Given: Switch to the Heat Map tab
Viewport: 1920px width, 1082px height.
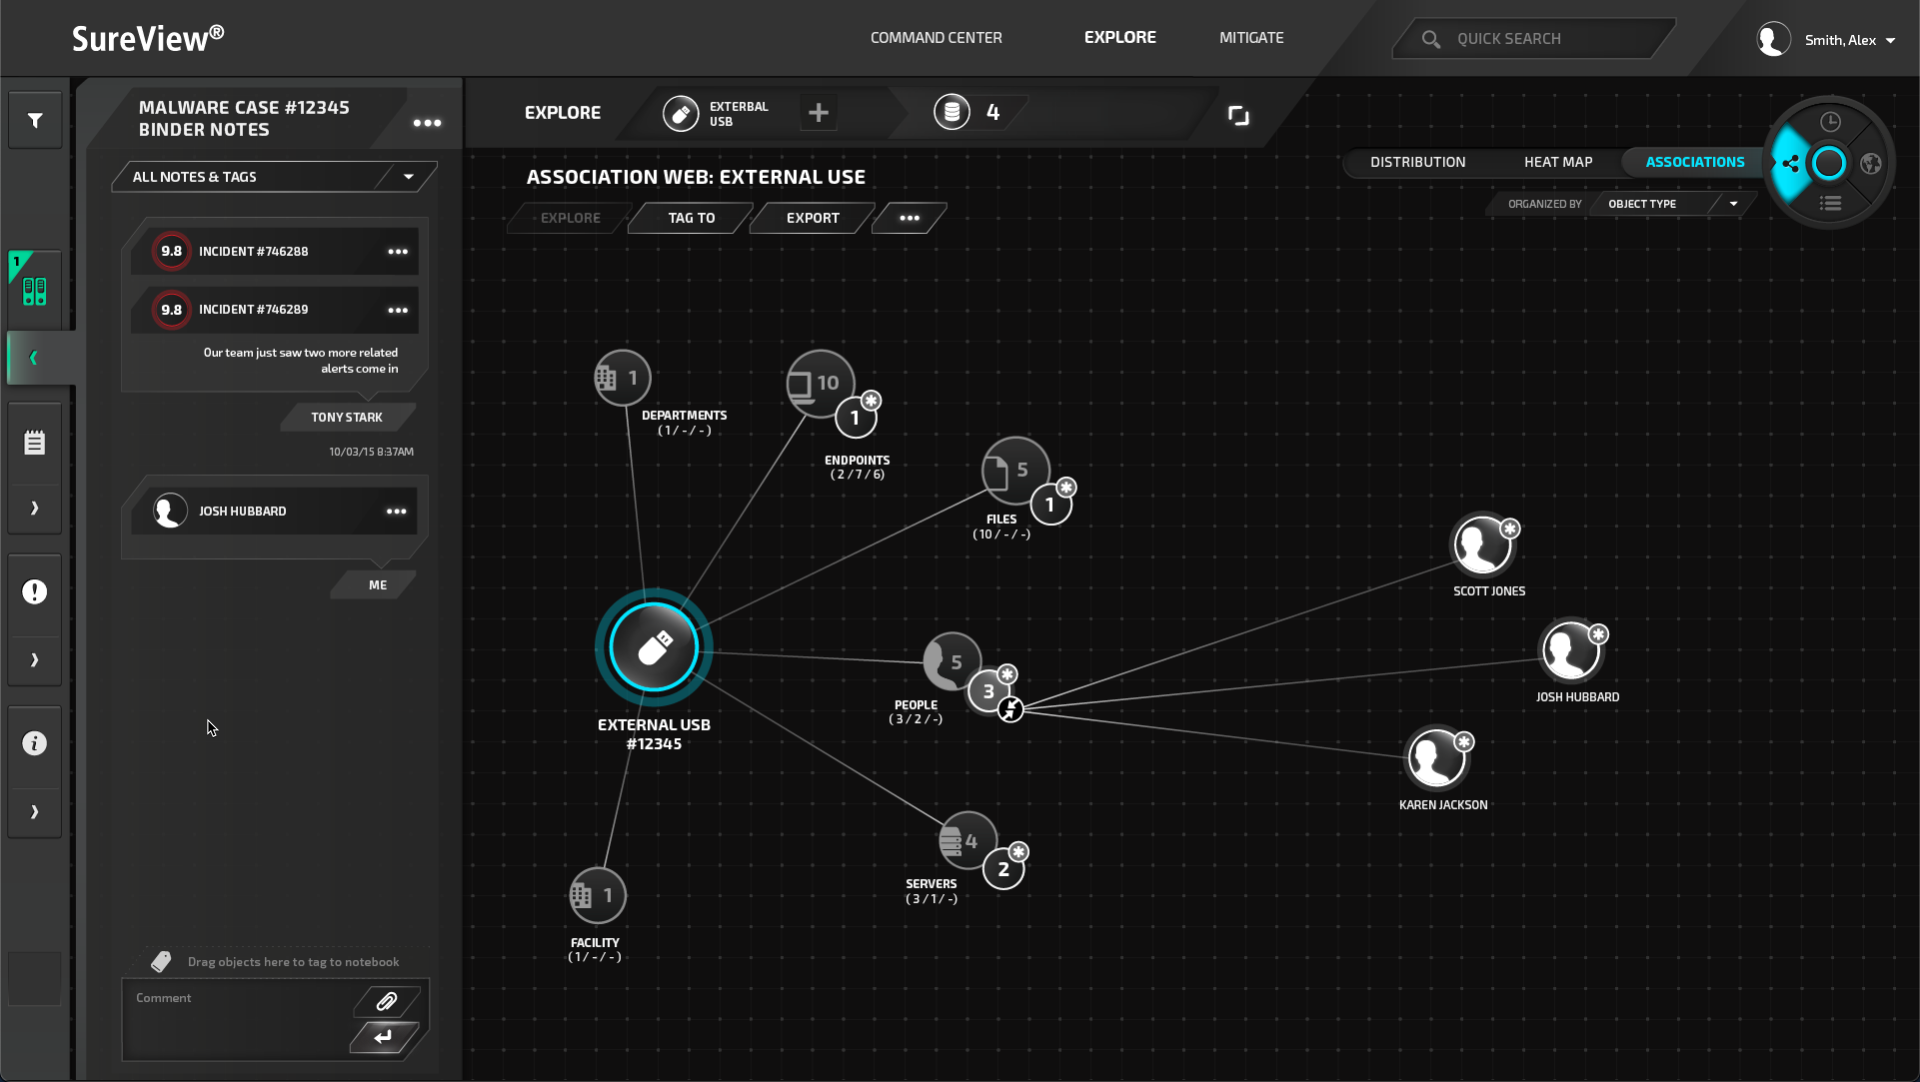Looking at the screenshot, I should pos(1557,162).
